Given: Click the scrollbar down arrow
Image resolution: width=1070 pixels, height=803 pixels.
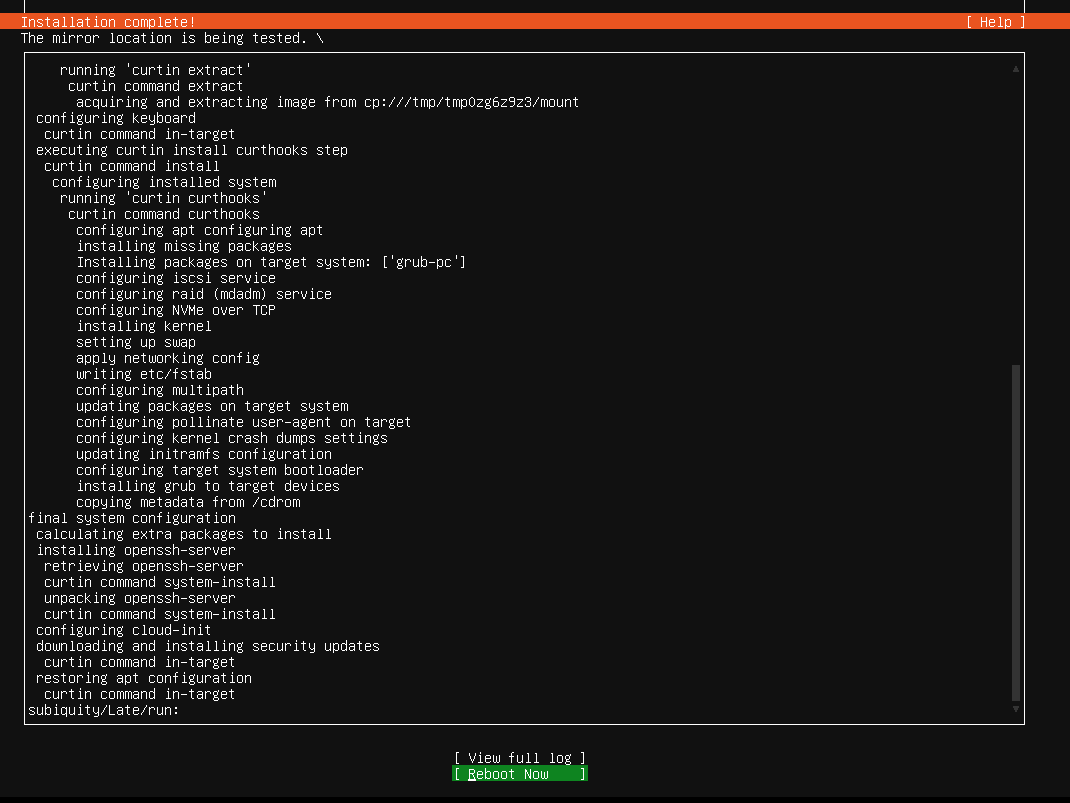Looking at the screenshot, I should click(1015, 709).
